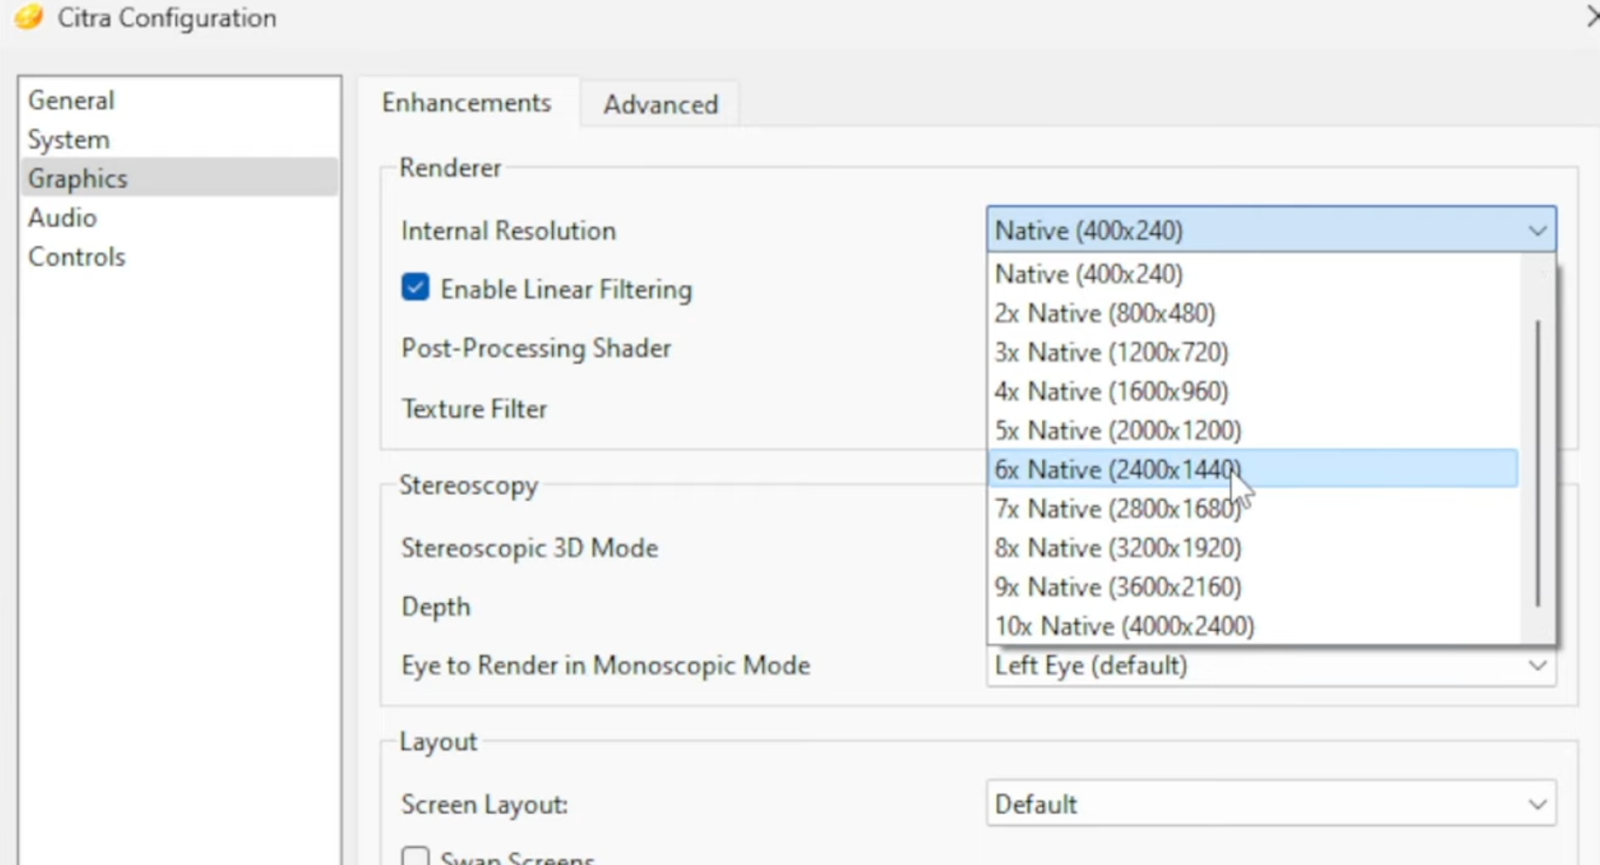Image resolution: width=1600 pixels, height=865 pixels.
Task: Choose 7x Native (2800x1680) resolution
Action: coord(1253,508)
